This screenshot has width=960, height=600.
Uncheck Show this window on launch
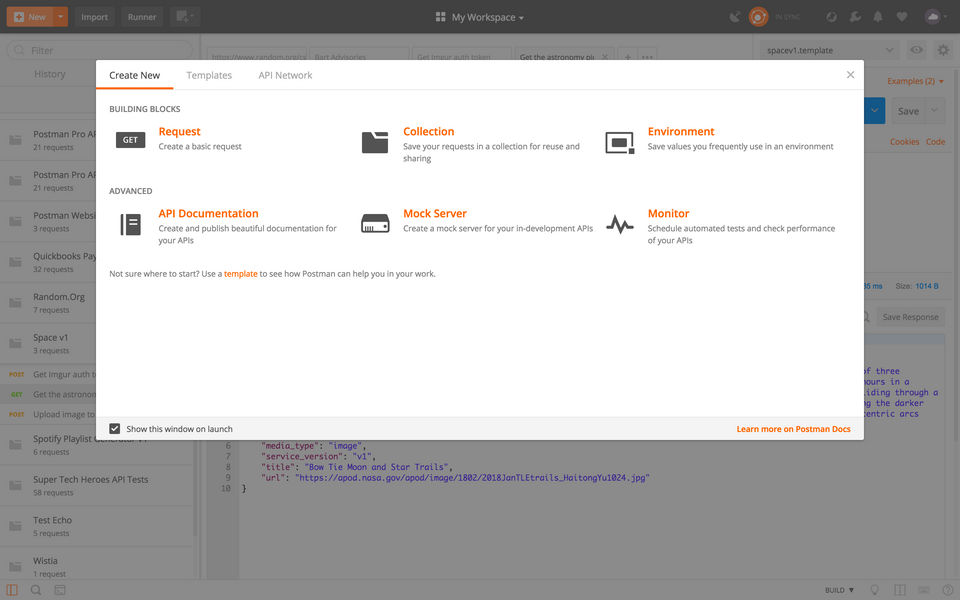(x=114, y=429)
